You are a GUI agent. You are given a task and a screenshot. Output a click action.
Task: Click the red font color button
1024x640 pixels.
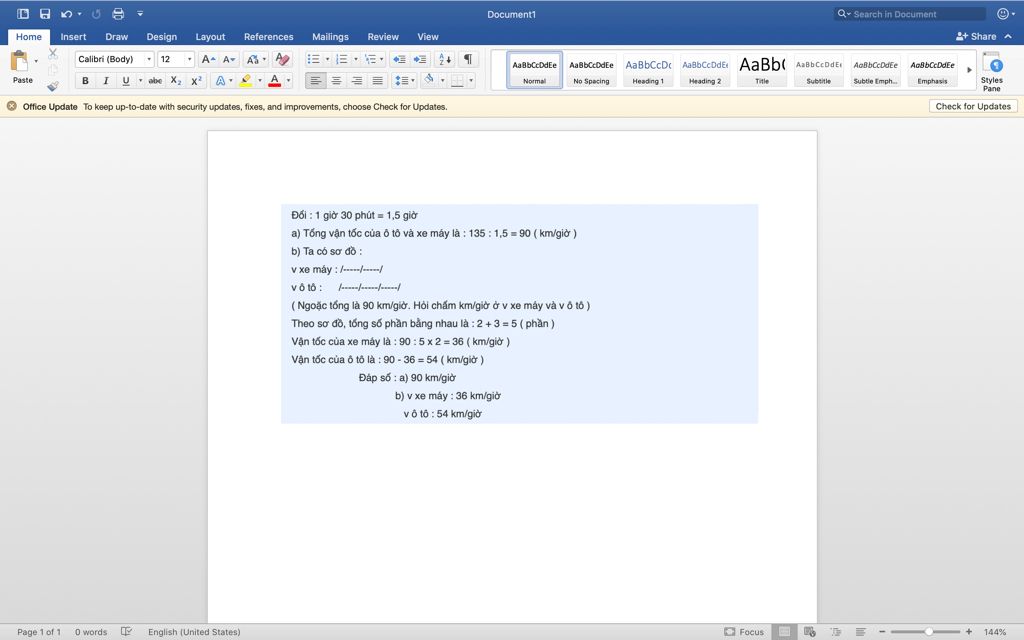tap(274, 81)
